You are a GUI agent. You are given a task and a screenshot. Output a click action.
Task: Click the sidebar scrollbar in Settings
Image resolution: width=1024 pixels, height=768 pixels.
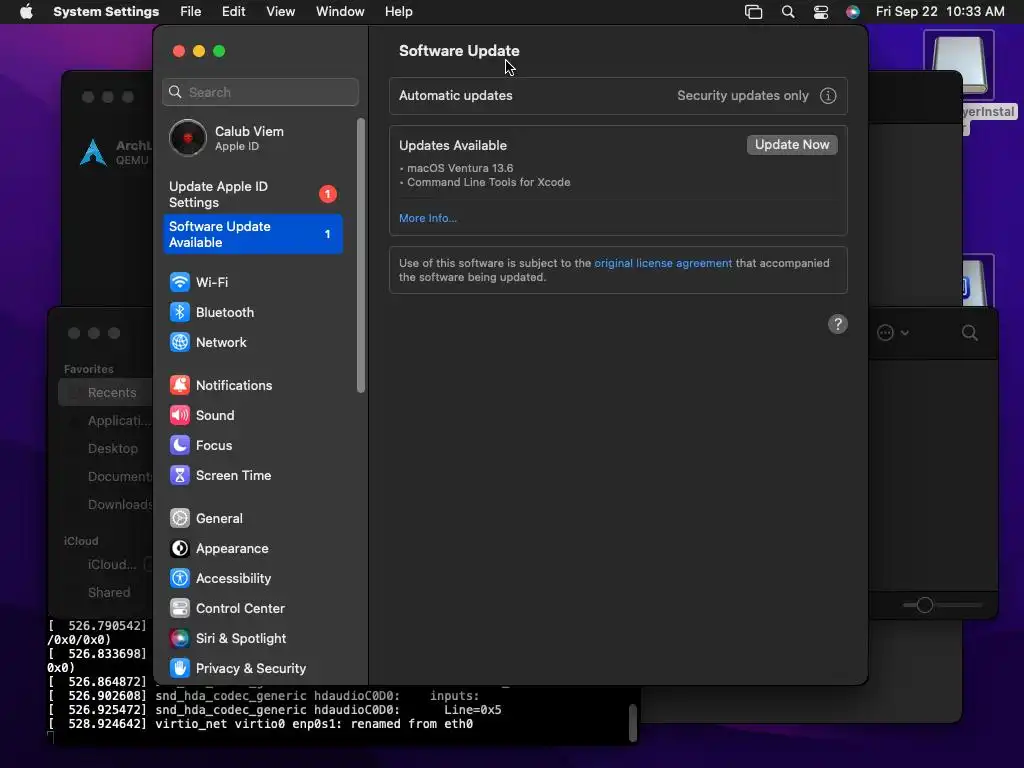(360, 256)
